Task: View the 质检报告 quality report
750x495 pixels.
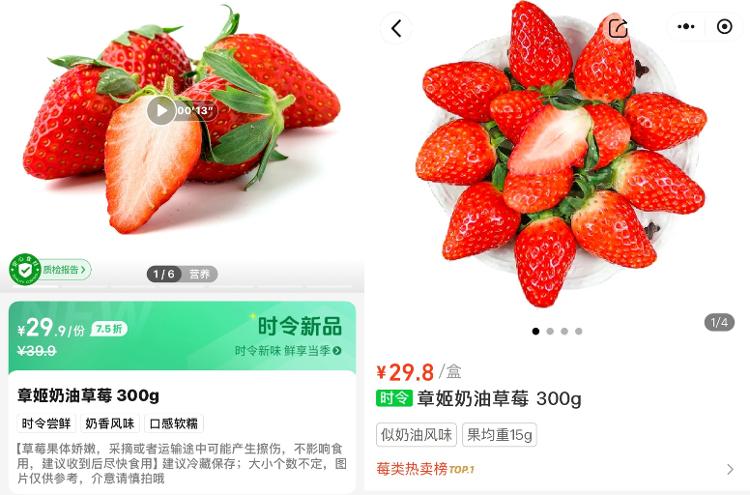Action: click(64, 270)
